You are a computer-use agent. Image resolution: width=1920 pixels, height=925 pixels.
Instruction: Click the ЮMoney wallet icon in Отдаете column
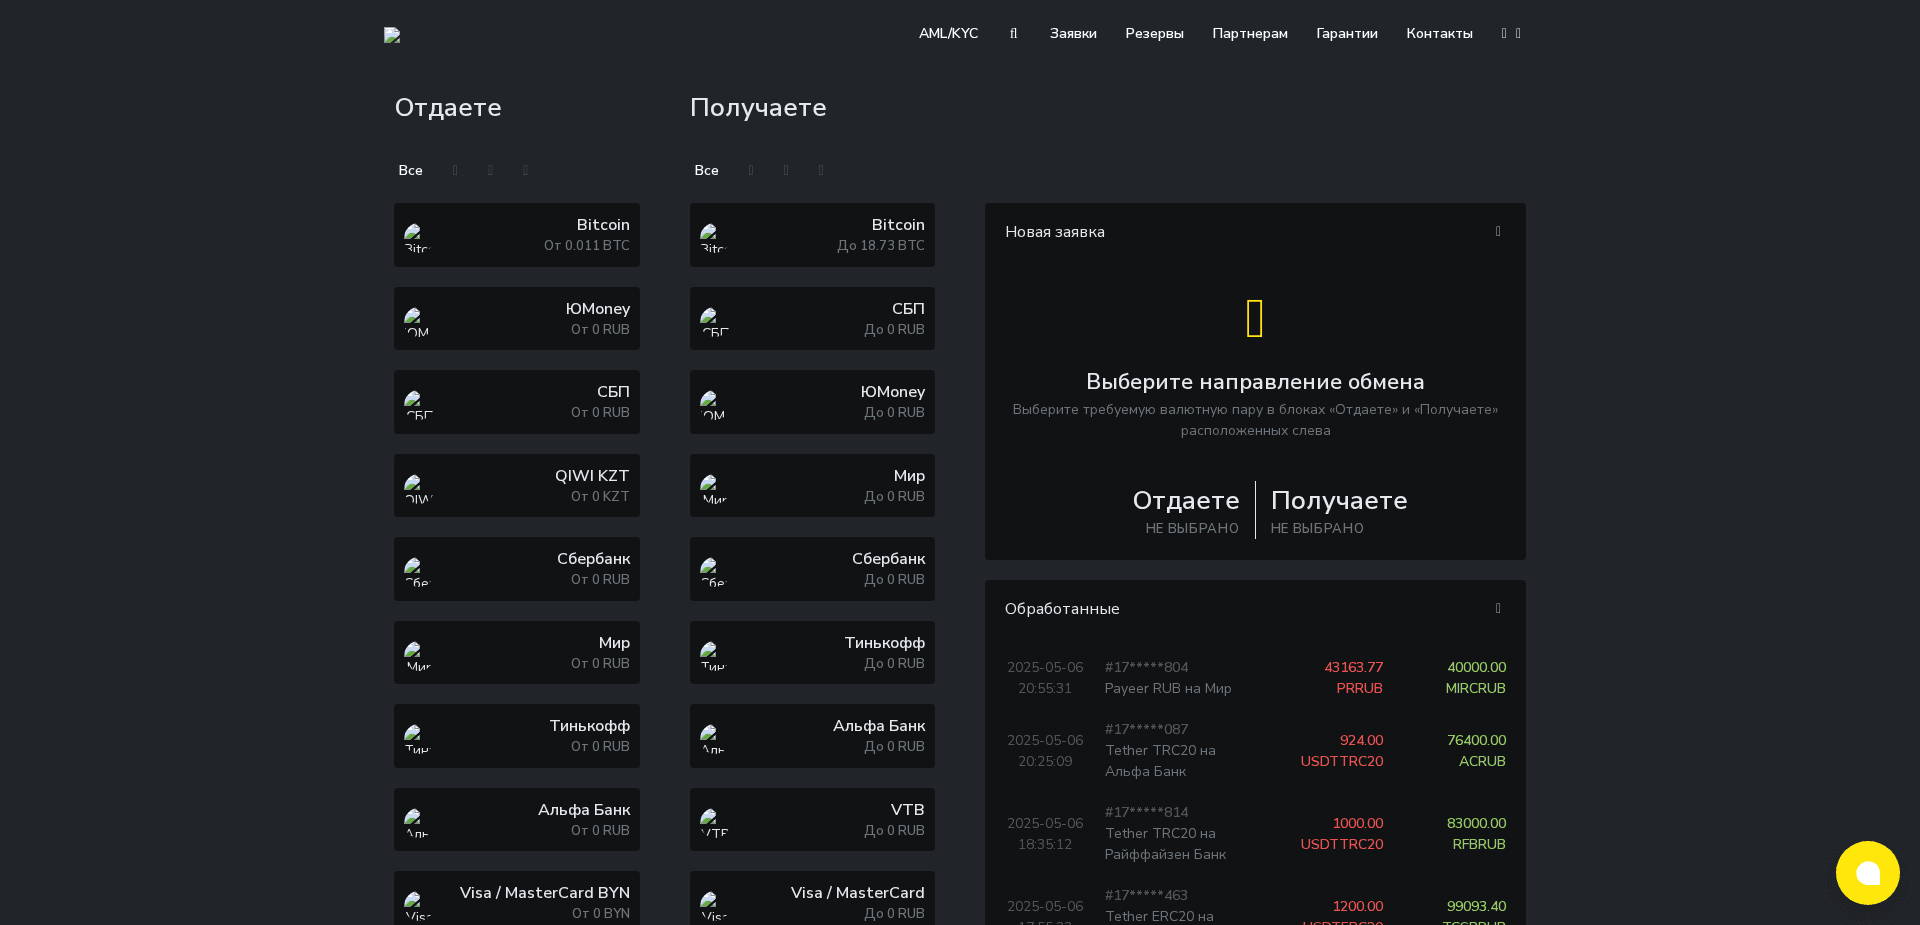click(416, 319)
